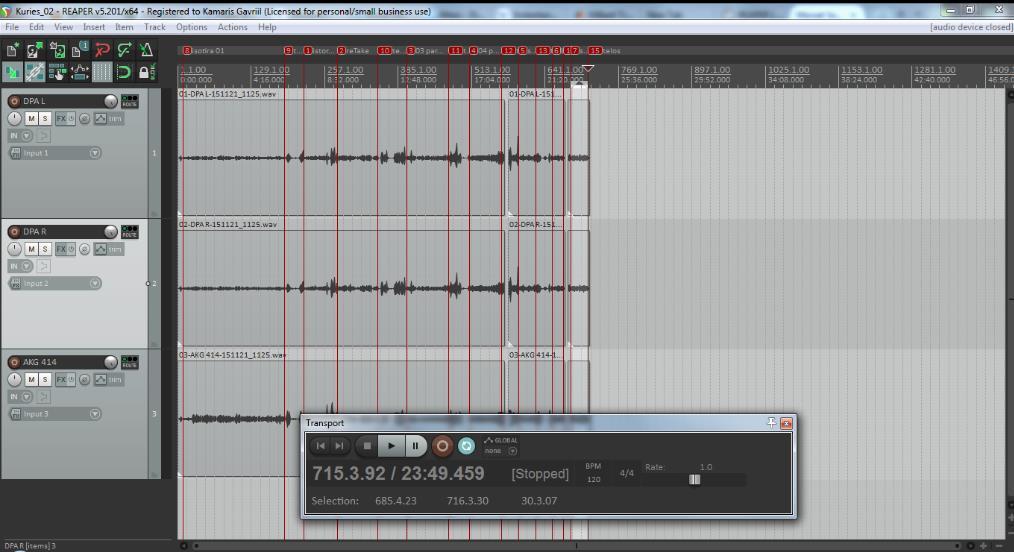This screenshot has width=1014, height=552.
Task: Open the Item menu
Action: click(124, 27)
